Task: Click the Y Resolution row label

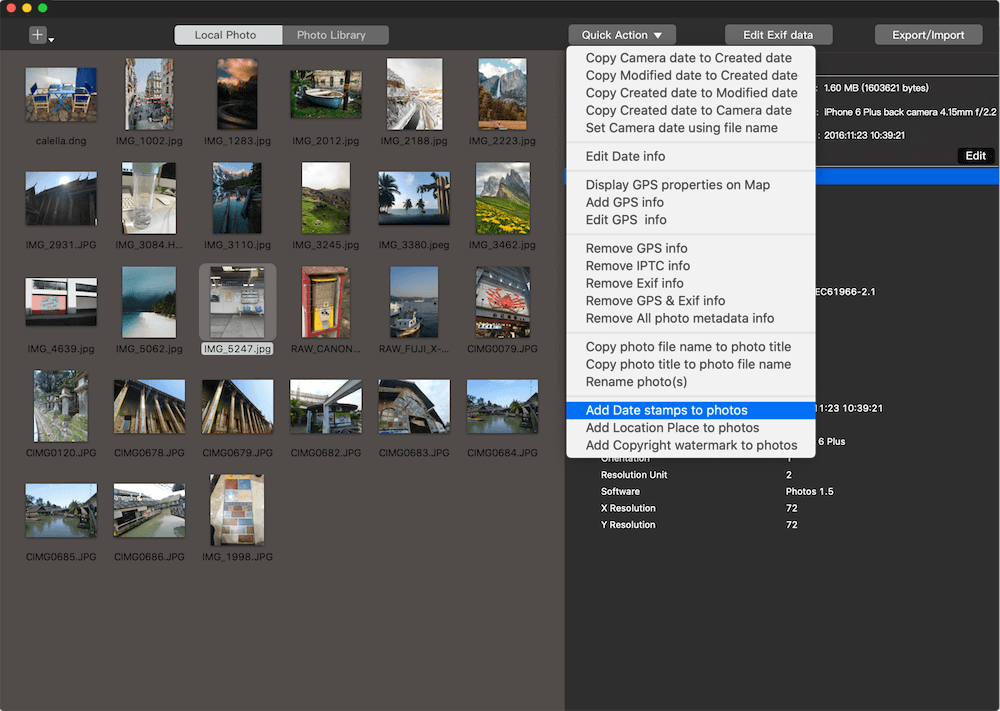Action: [x=628, y=525]
